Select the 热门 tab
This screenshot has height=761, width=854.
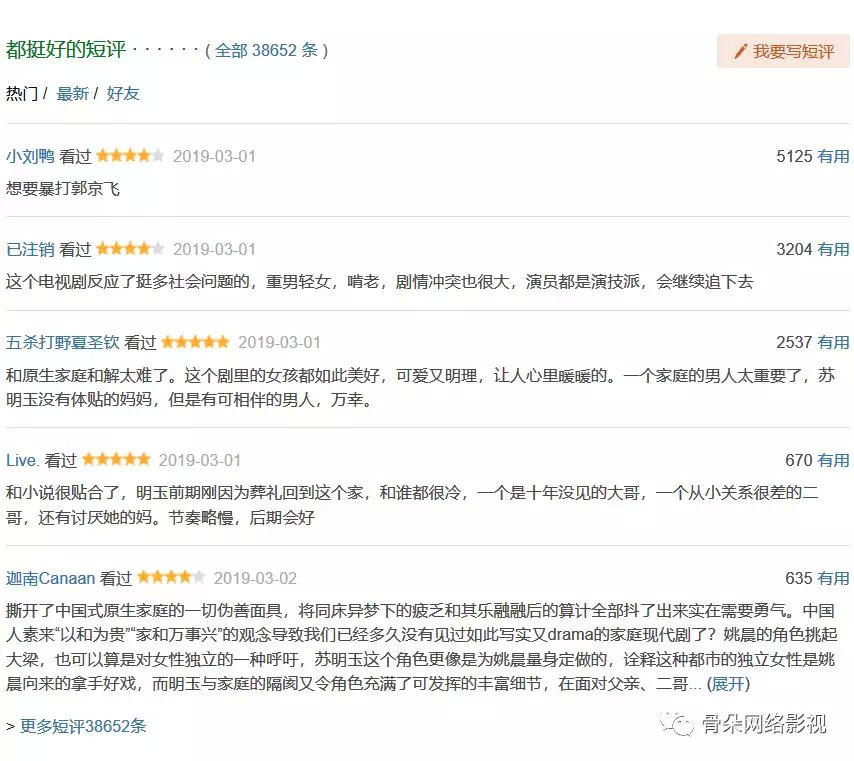(x=22, y=93)
